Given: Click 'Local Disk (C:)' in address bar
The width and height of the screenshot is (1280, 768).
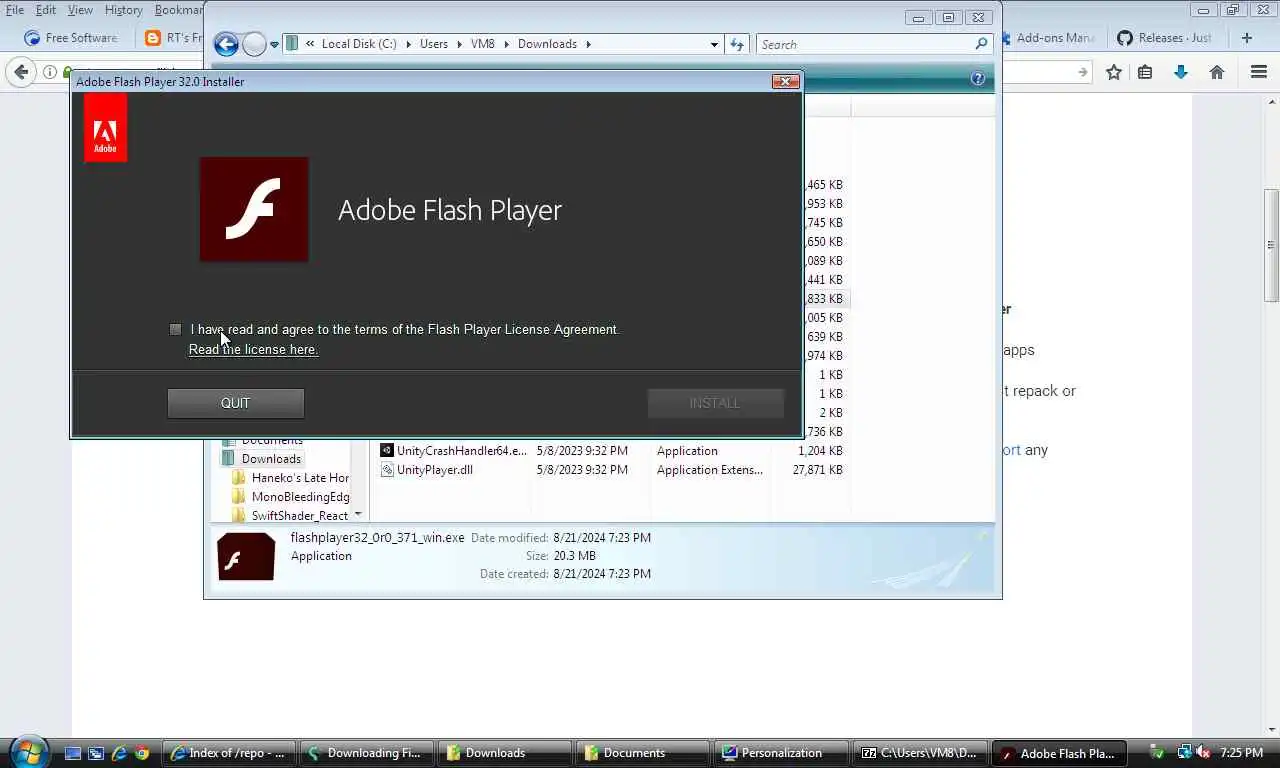Looking at the screenshot, I should click(358, 44).
